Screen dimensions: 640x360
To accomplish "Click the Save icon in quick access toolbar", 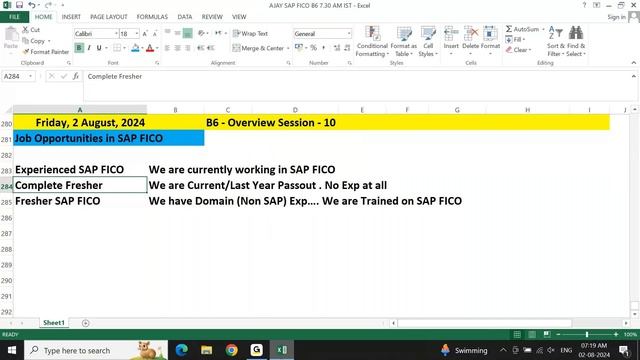I will point(19,5).
